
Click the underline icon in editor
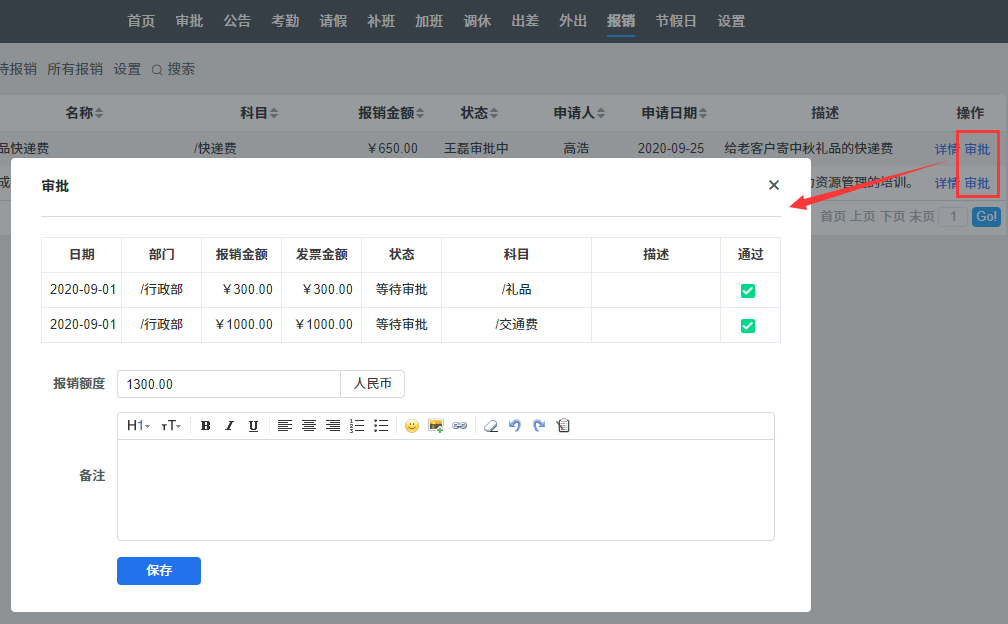(x=253, y=426)
